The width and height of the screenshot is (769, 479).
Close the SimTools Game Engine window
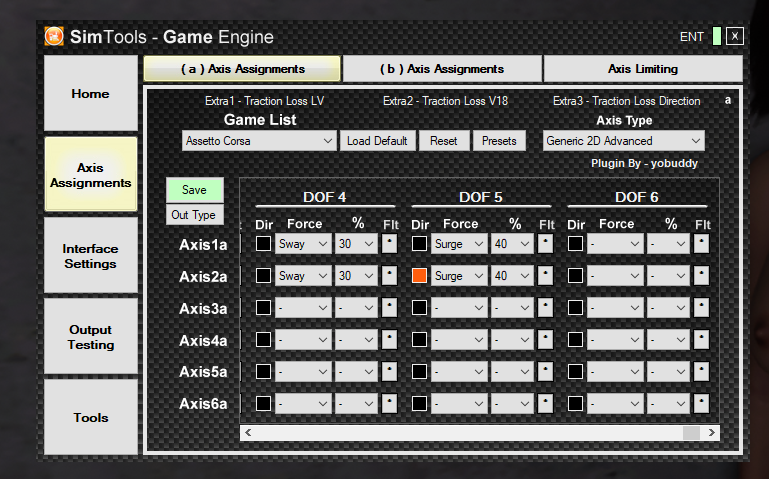[735, 36]
